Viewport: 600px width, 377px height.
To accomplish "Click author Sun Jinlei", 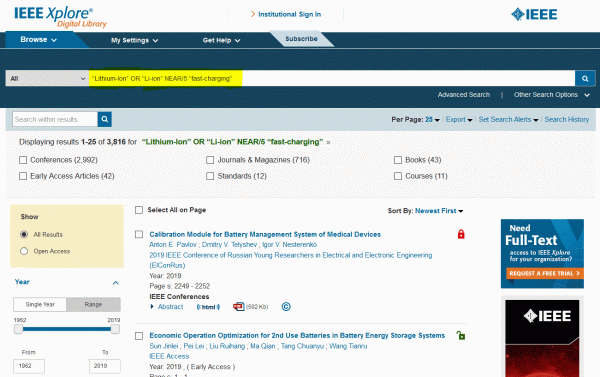I will 164,346.
